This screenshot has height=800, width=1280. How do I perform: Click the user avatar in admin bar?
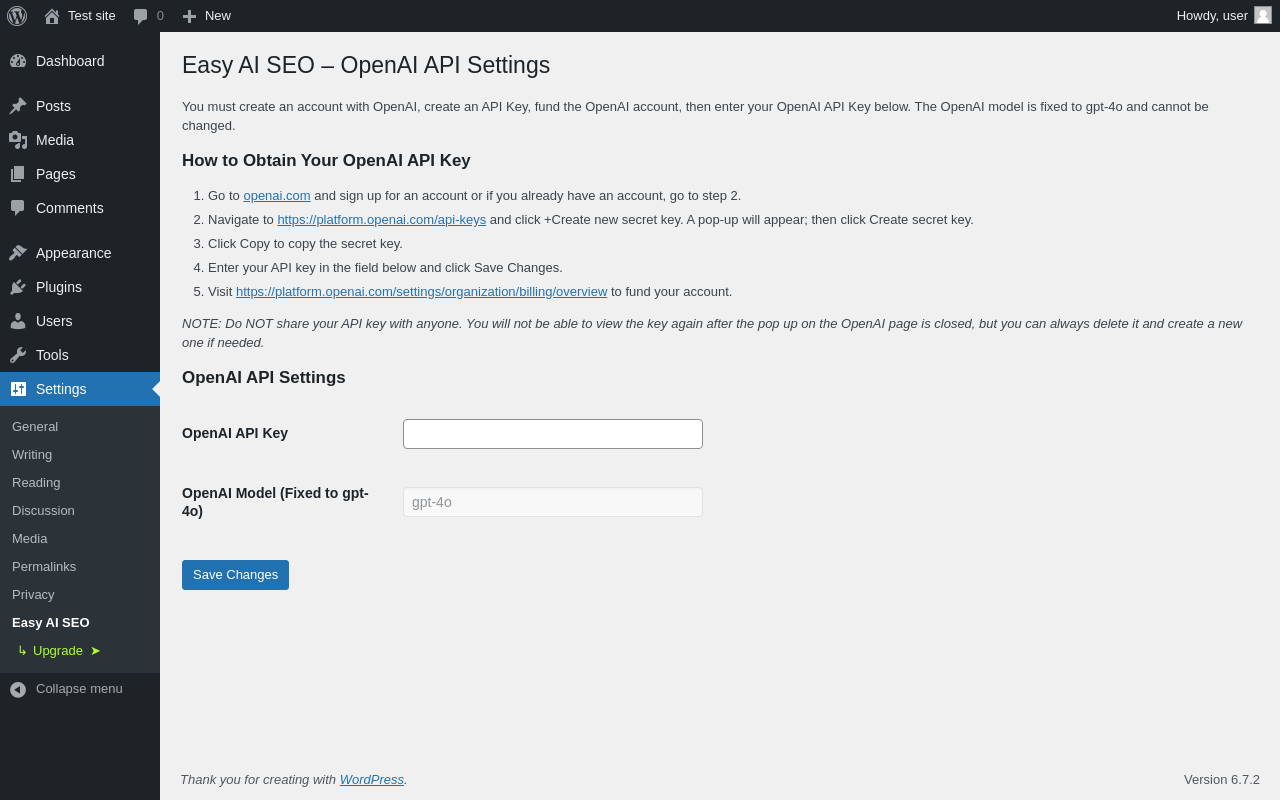(x=1263, y=15)
